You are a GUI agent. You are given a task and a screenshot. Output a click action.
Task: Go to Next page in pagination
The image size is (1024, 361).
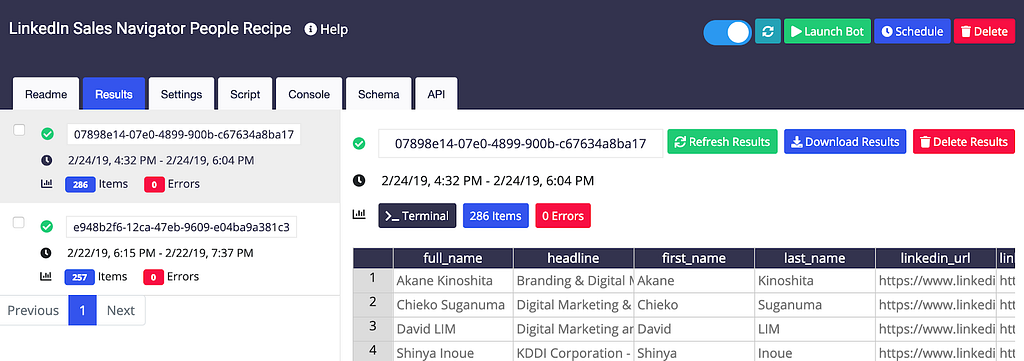point(121,310)
